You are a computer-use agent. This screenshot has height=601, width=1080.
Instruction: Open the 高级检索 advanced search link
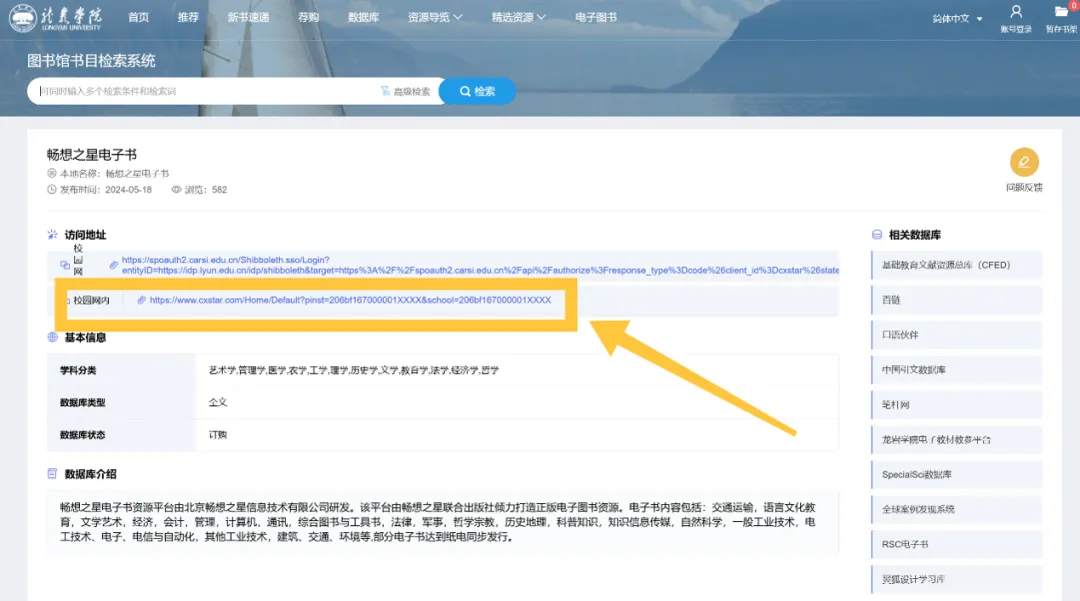coord(412,91)
